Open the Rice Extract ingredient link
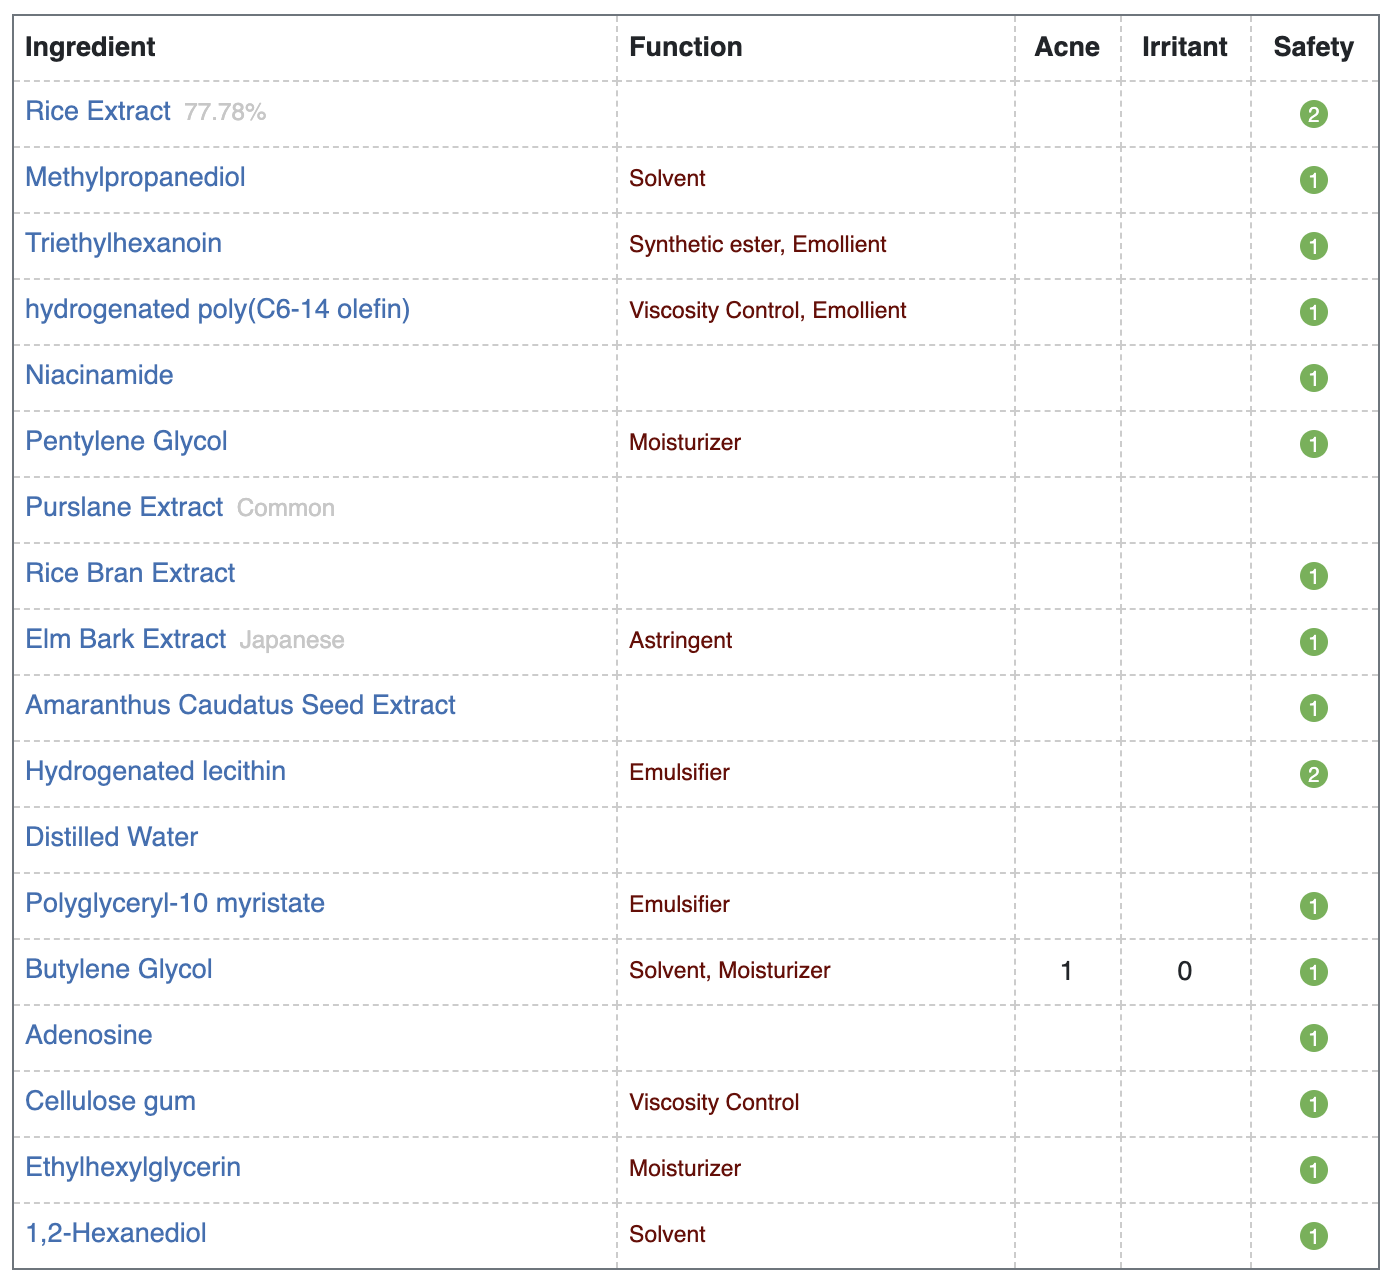The width and height of the screenshot is (1392, 1282). pyautogui.click(x=98, y=111)
